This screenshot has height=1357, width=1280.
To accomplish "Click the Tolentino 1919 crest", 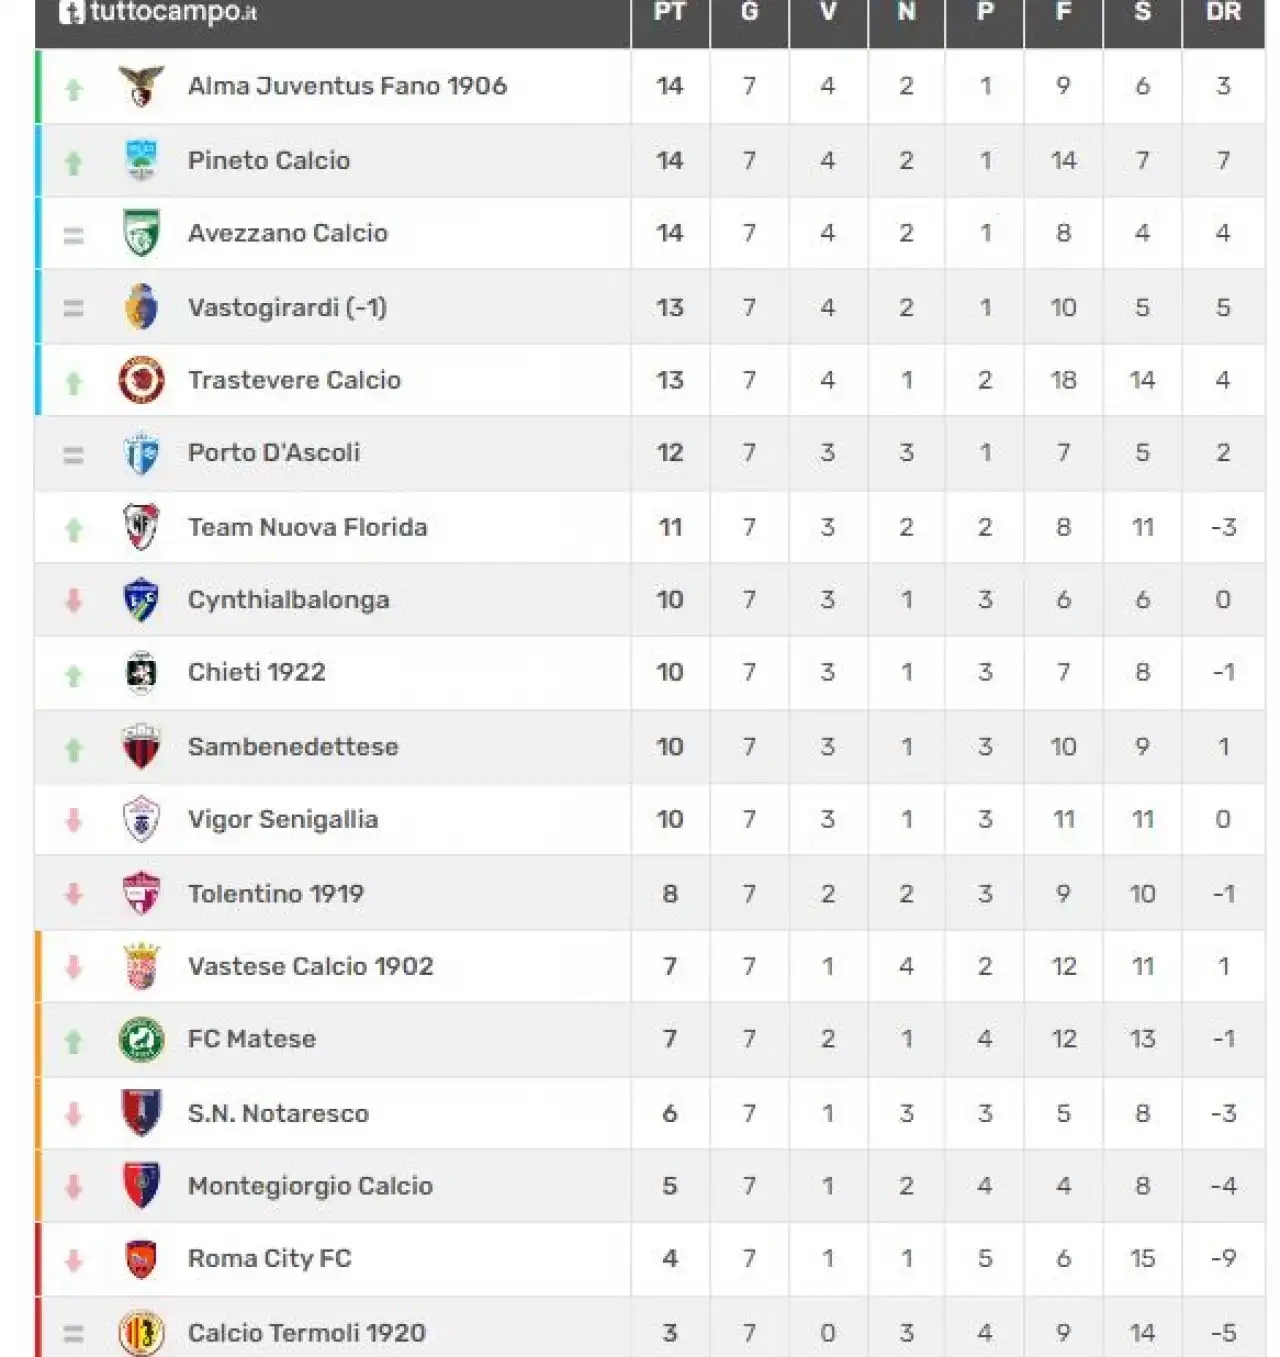I will pyautogui.click(x=141, y=893).
